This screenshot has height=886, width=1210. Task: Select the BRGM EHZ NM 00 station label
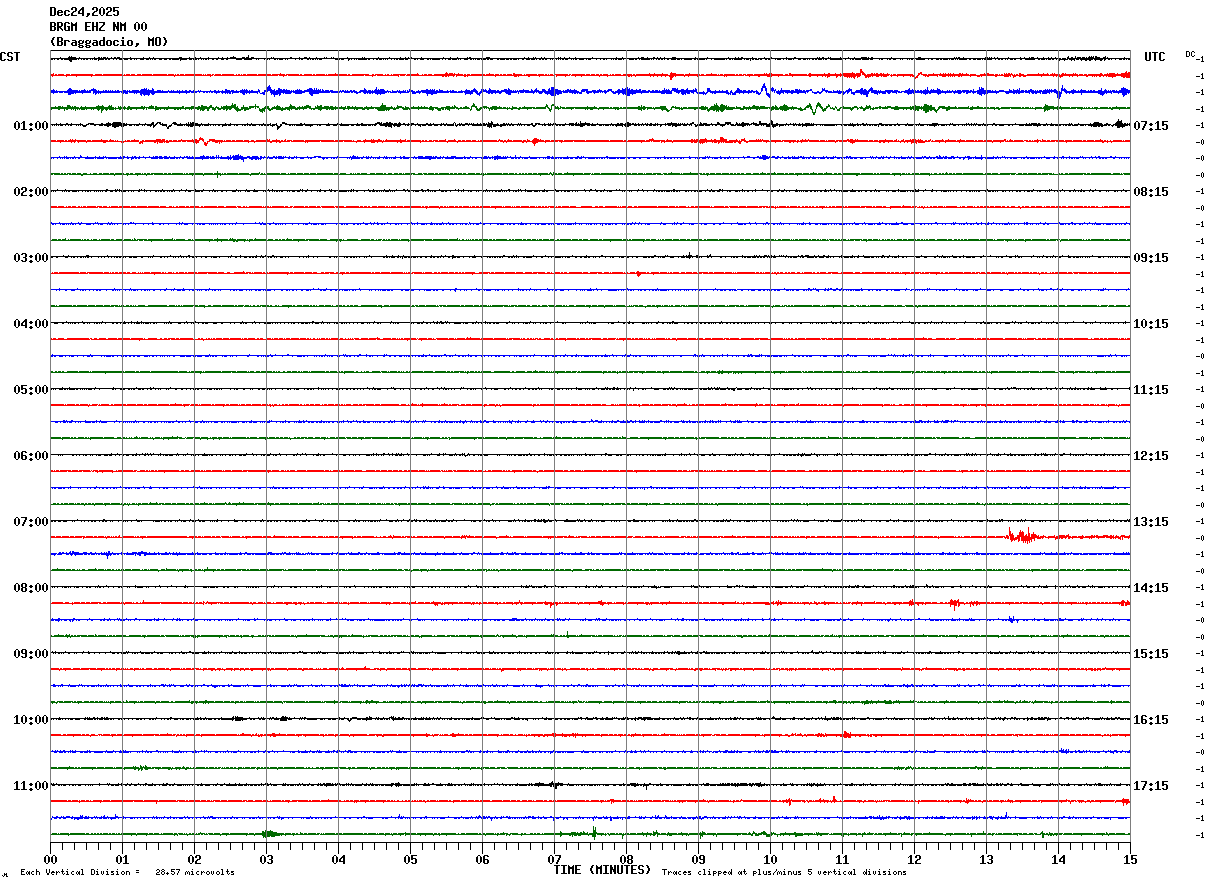[x=98, y=27]
